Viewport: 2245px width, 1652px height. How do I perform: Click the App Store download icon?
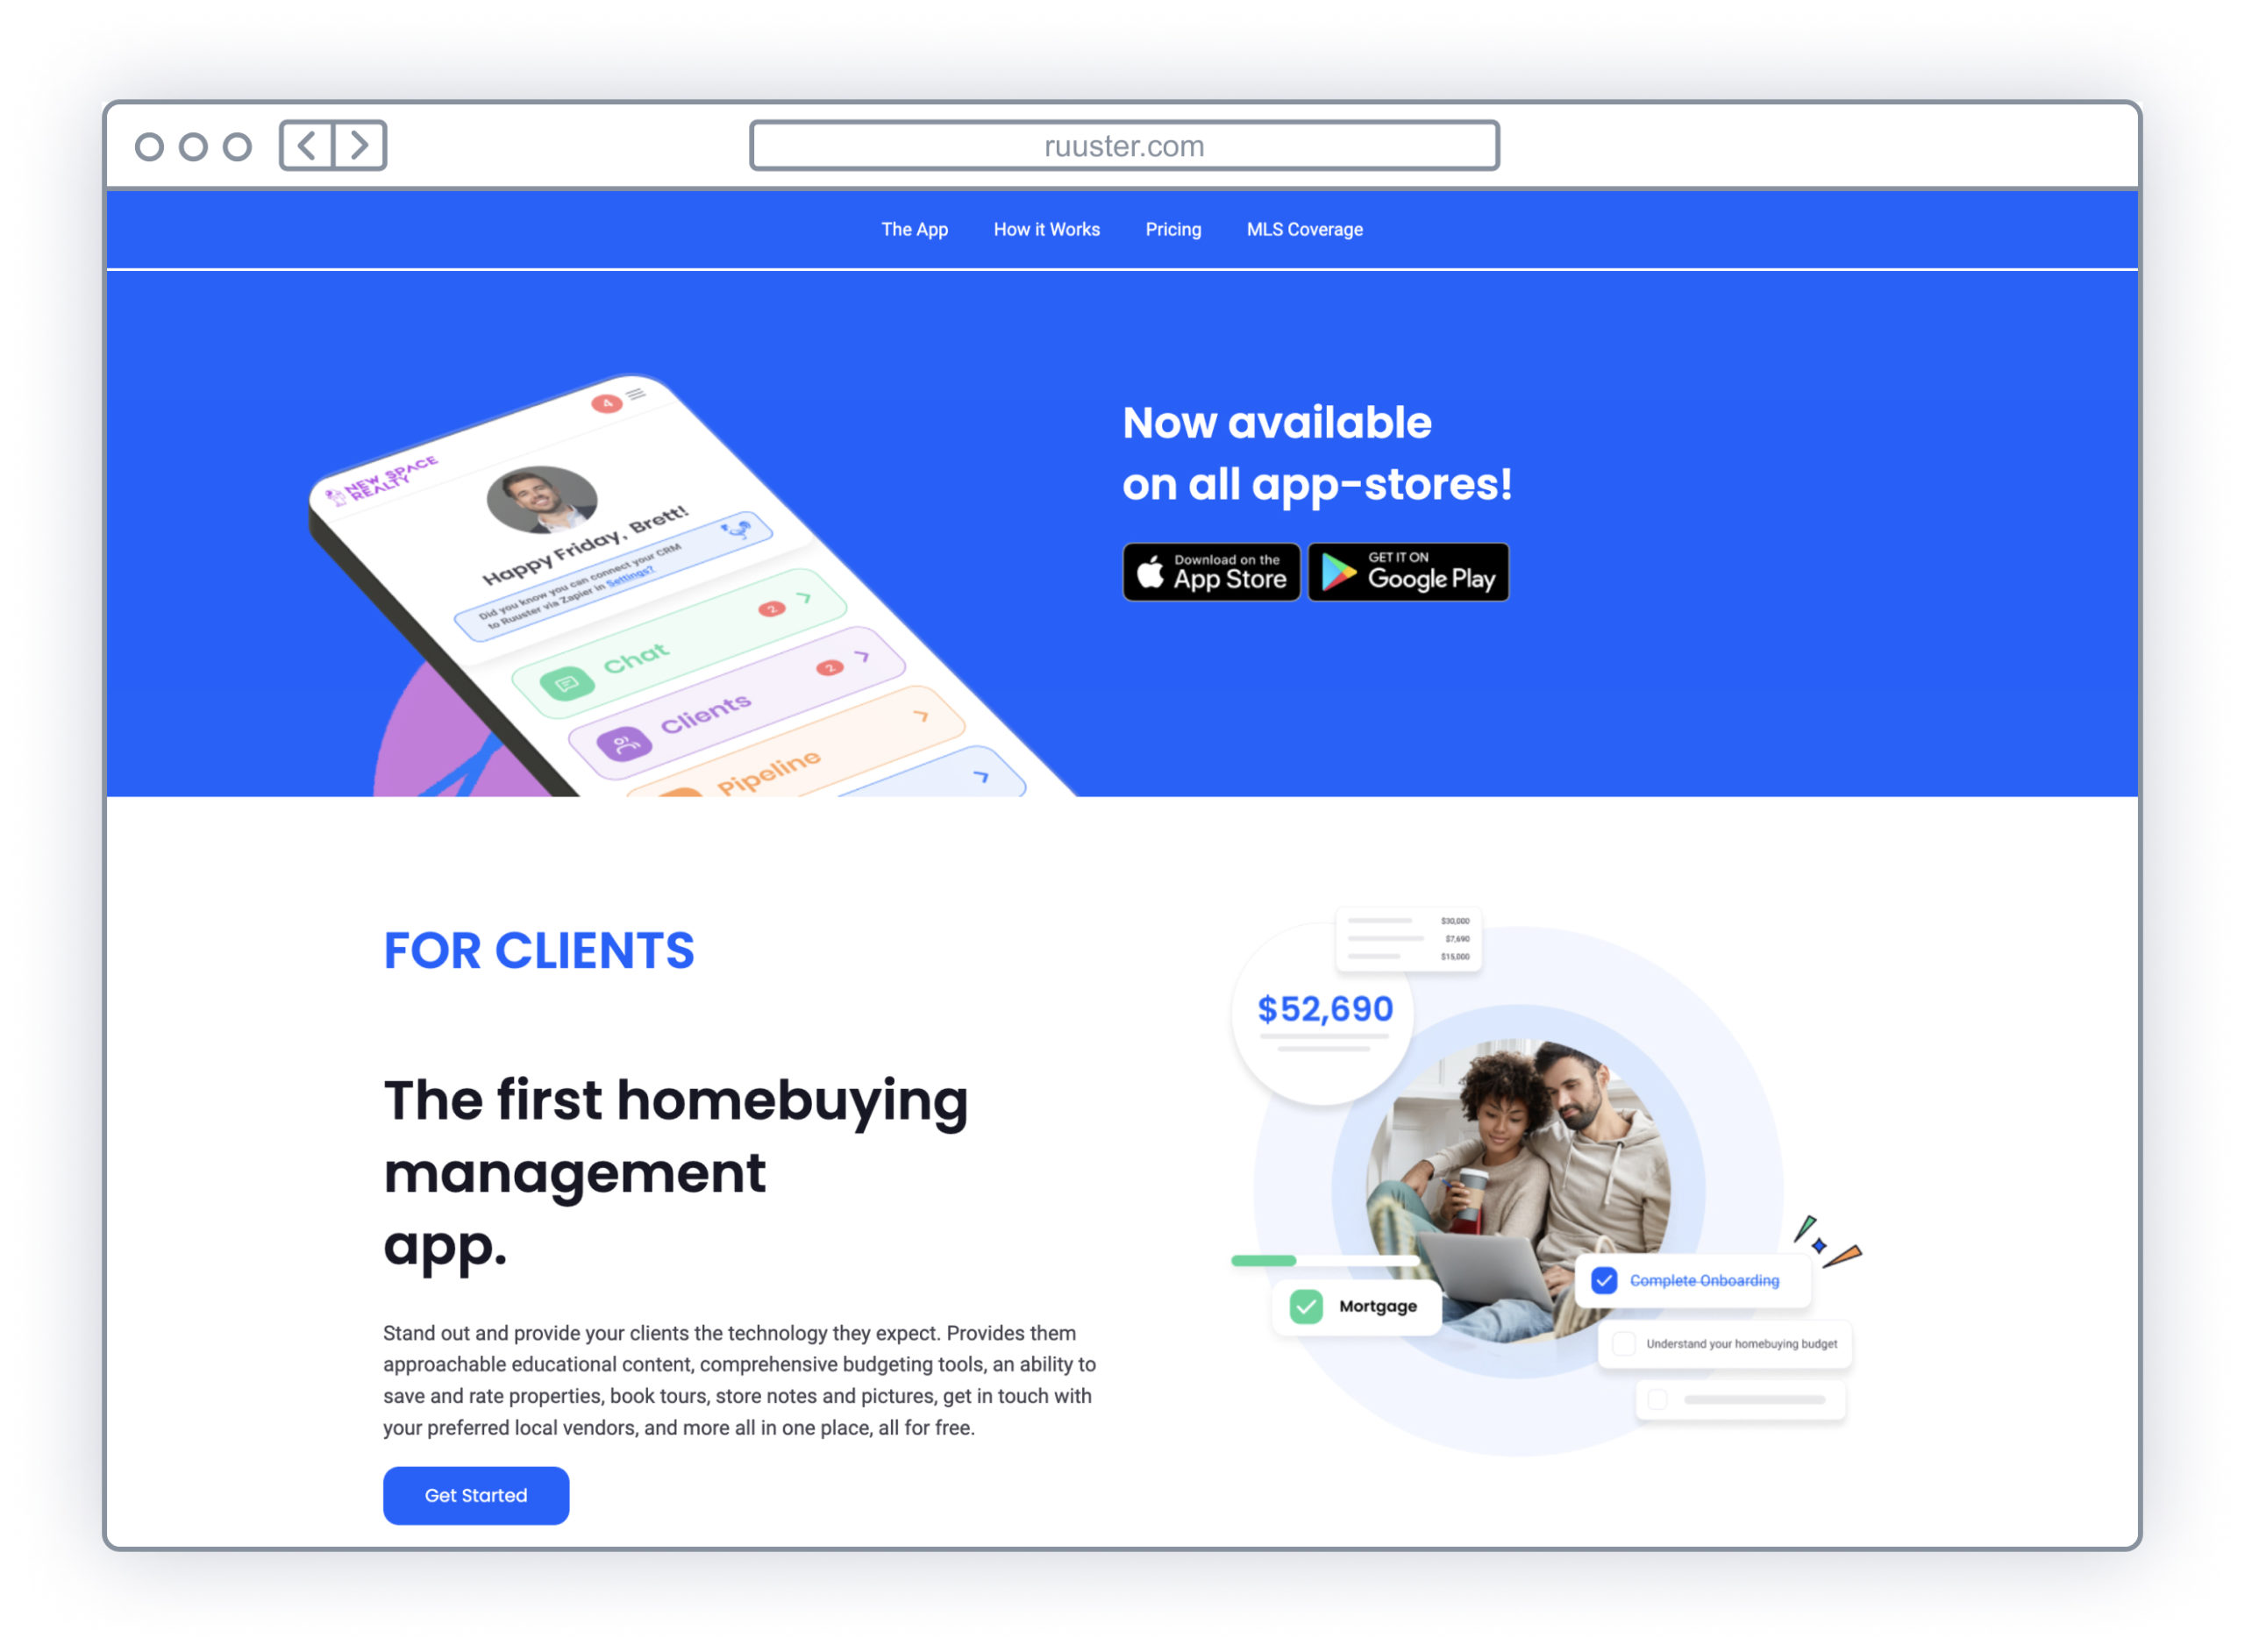(1209, 572)
